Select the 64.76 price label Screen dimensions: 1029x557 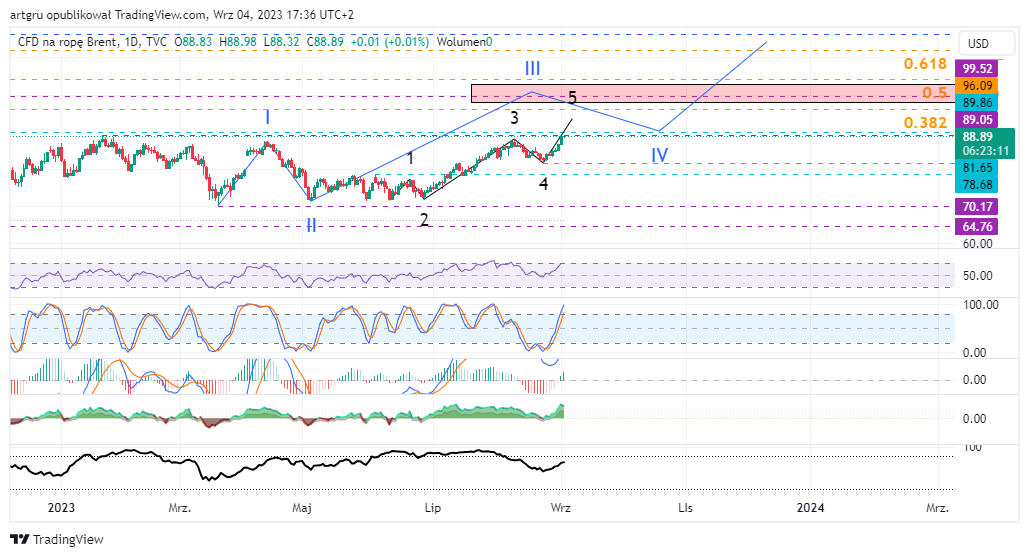(x=977, y=226)
